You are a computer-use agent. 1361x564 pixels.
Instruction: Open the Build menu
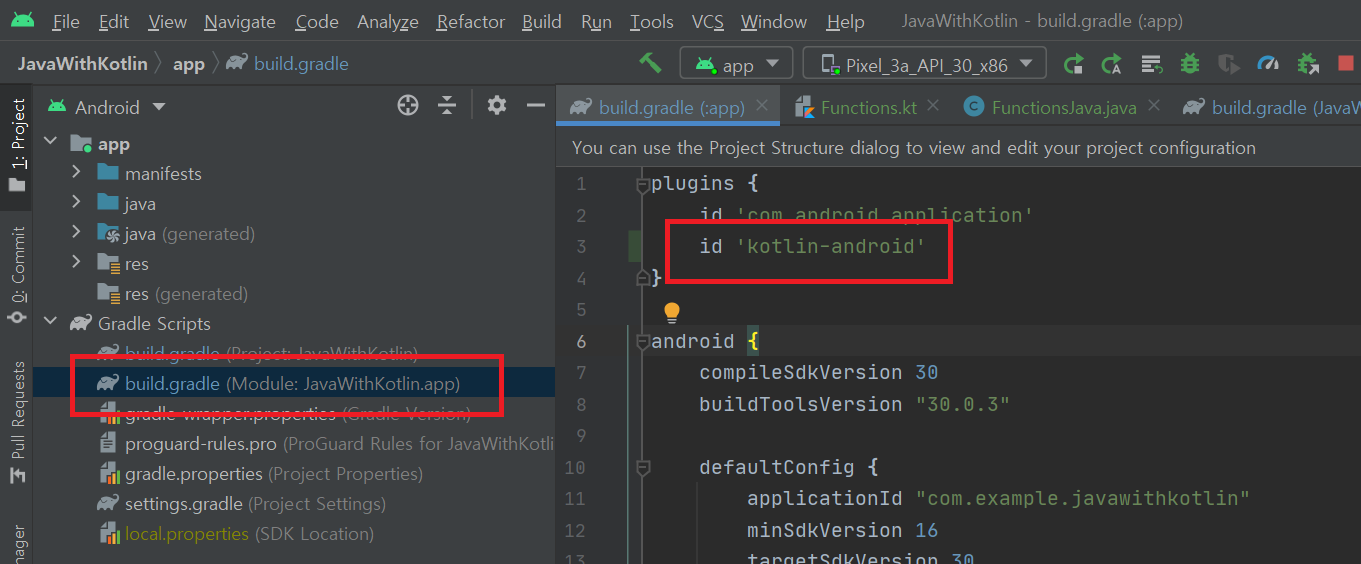542,21
